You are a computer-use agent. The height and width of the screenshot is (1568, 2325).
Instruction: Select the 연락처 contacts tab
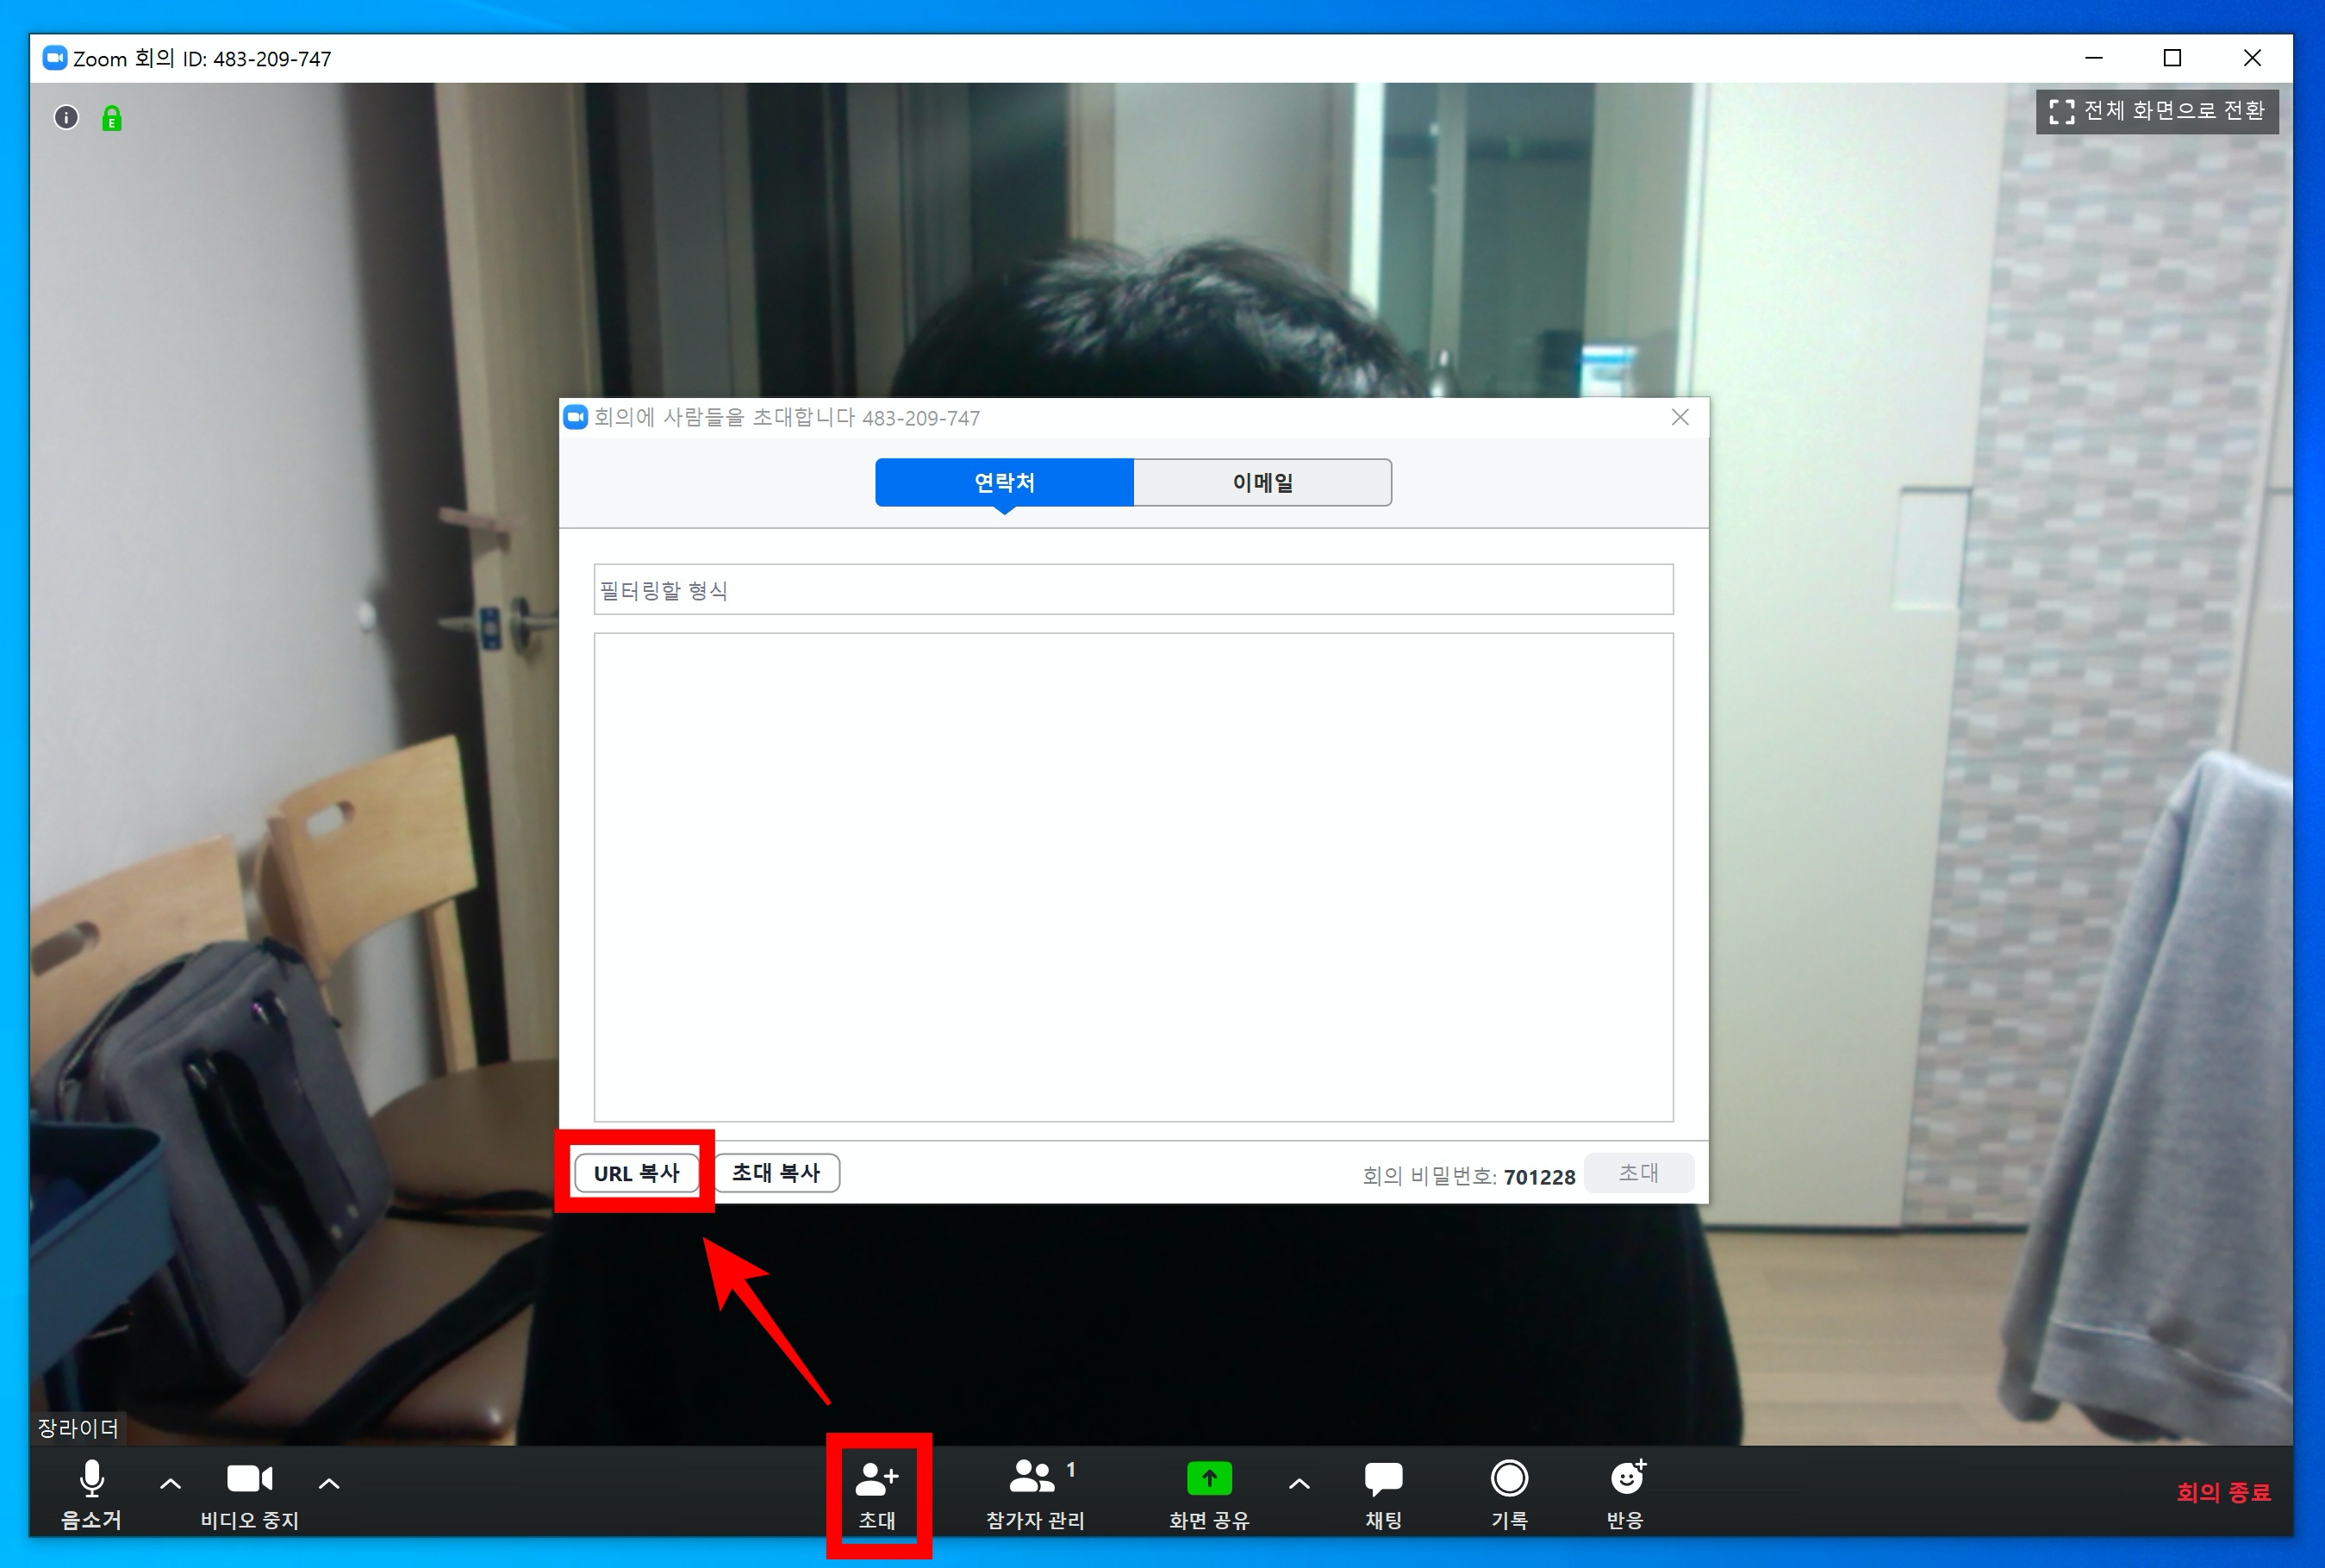pos(1004,483)
